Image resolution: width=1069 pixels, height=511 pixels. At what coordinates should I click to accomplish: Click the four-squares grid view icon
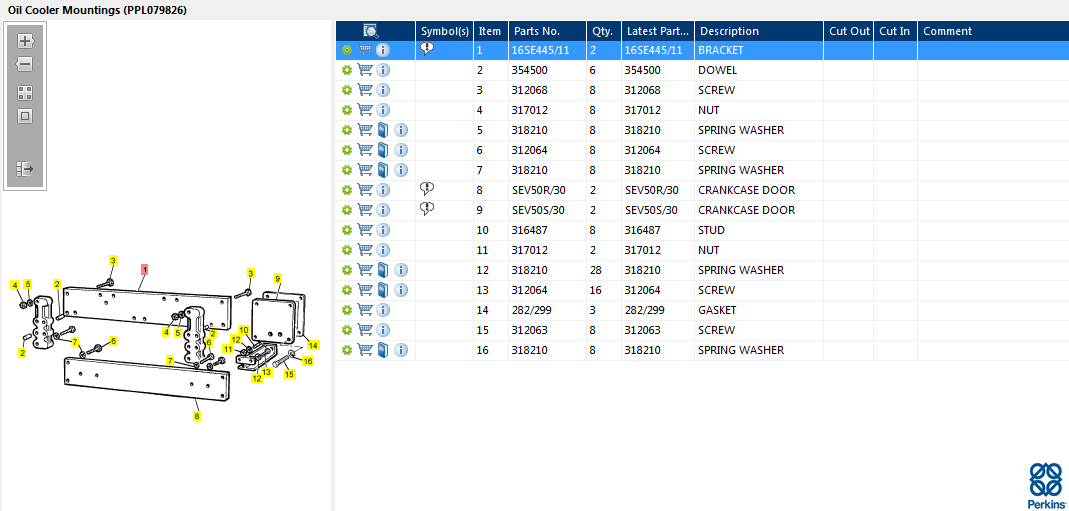25,93
